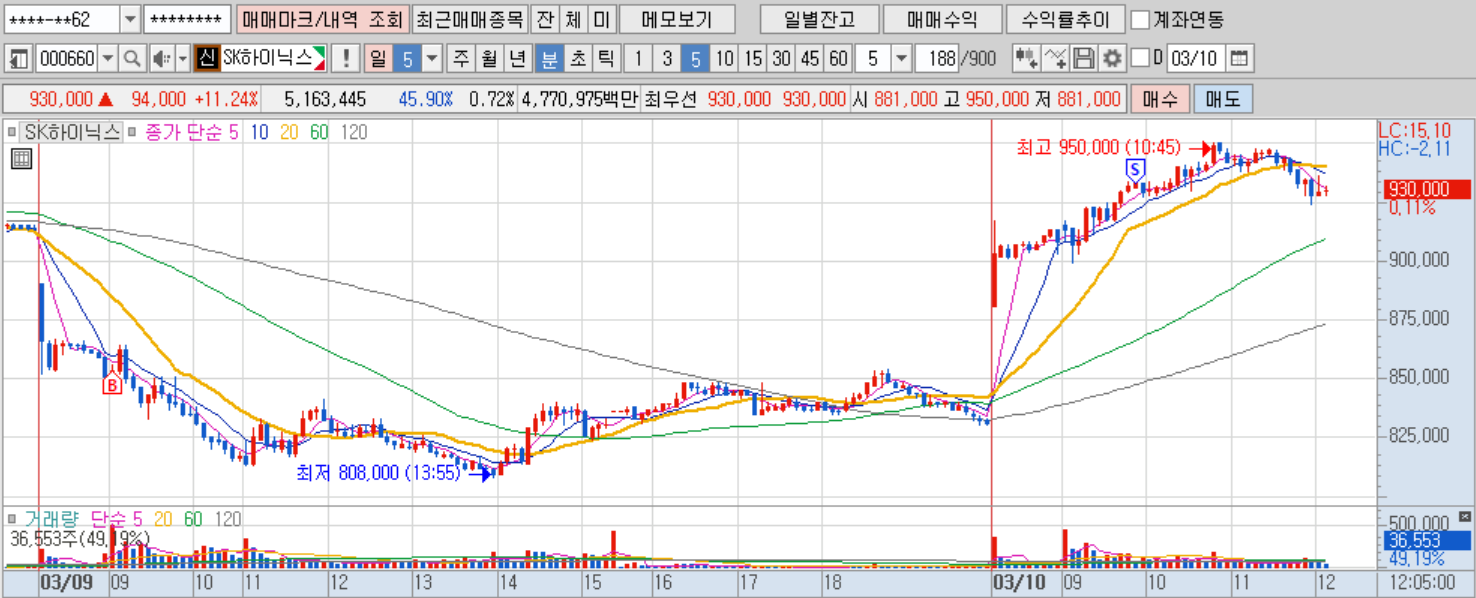The image size is (1476, 598).
Task: Click the speaker sound icon
Action: point(162,59)
